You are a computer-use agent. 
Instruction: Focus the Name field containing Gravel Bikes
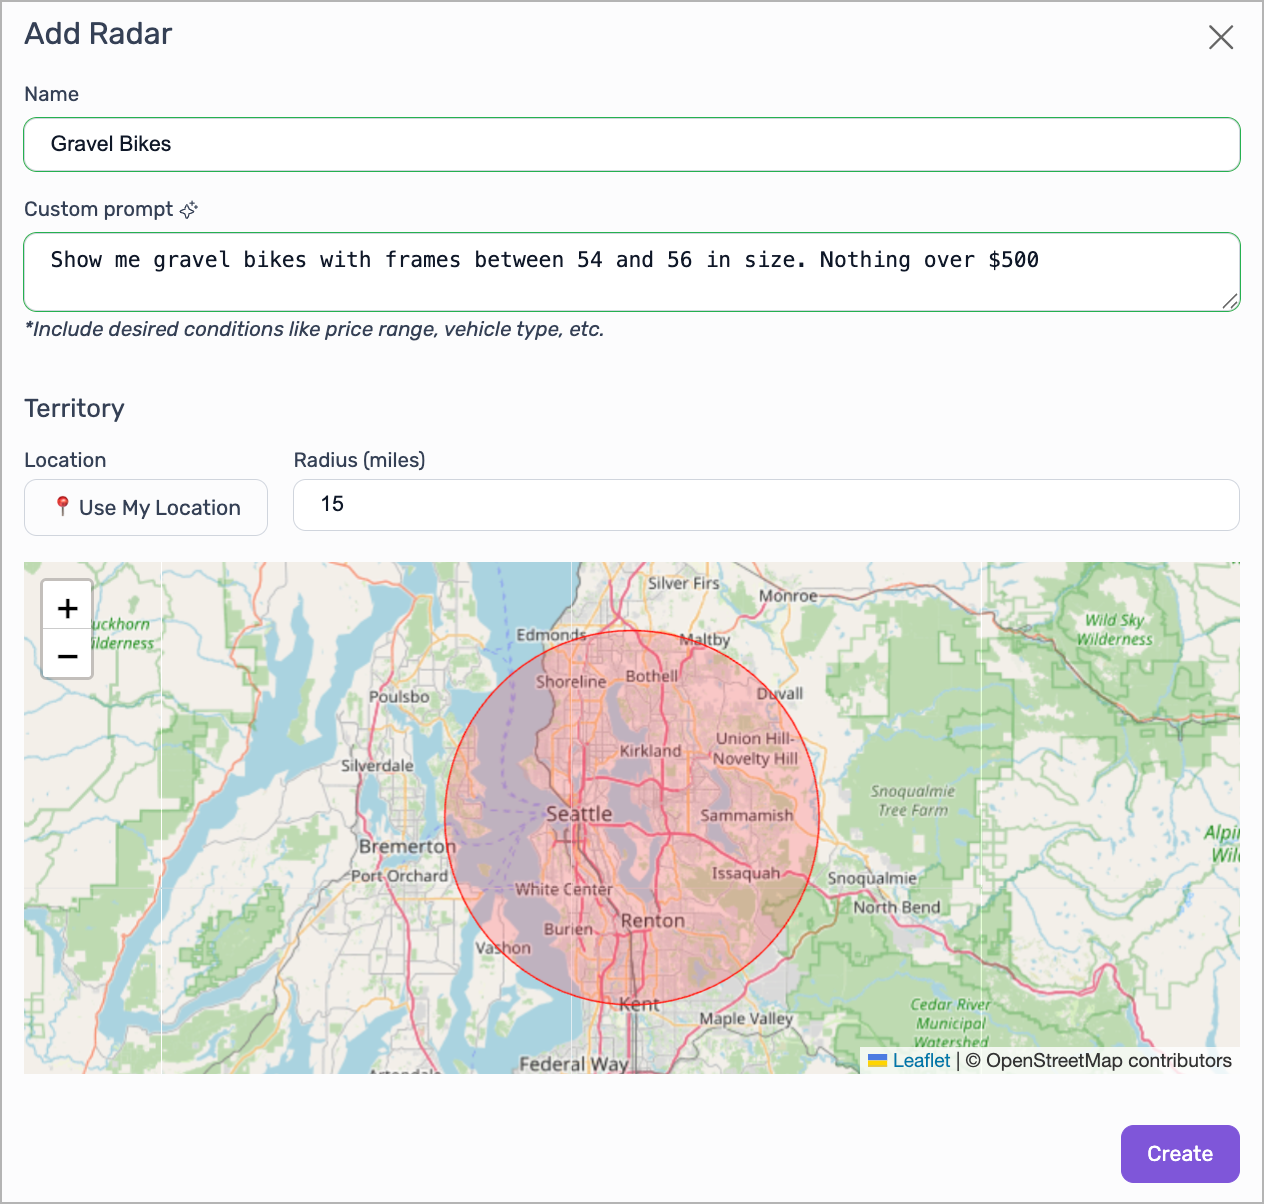[631, 144]
